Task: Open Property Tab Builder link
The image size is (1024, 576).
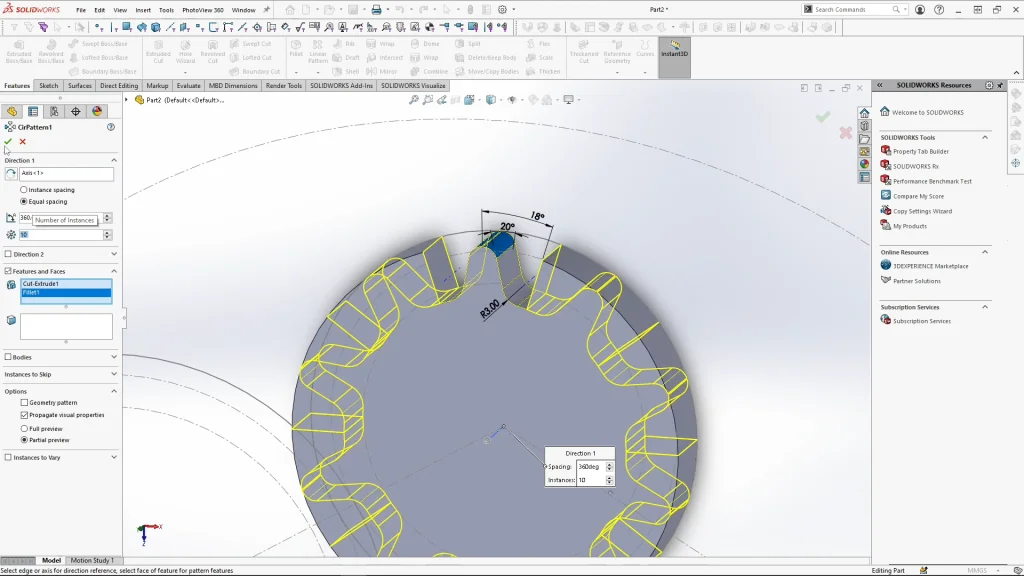Action: (x=920, y=151)
